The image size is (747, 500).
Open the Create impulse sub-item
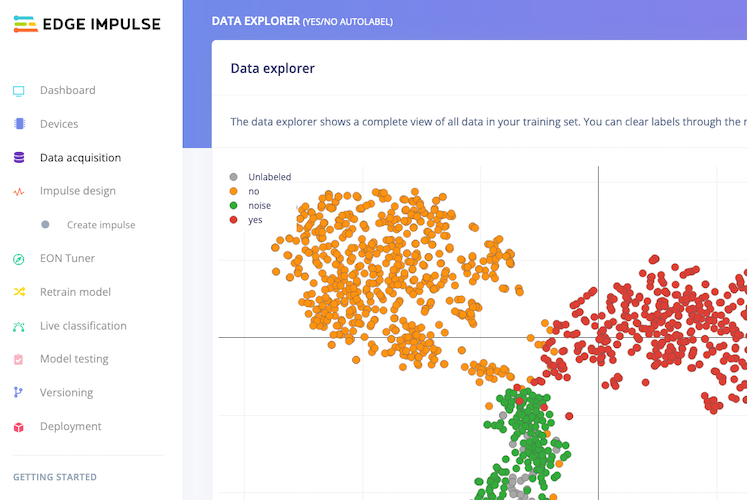tap(100, 225)
